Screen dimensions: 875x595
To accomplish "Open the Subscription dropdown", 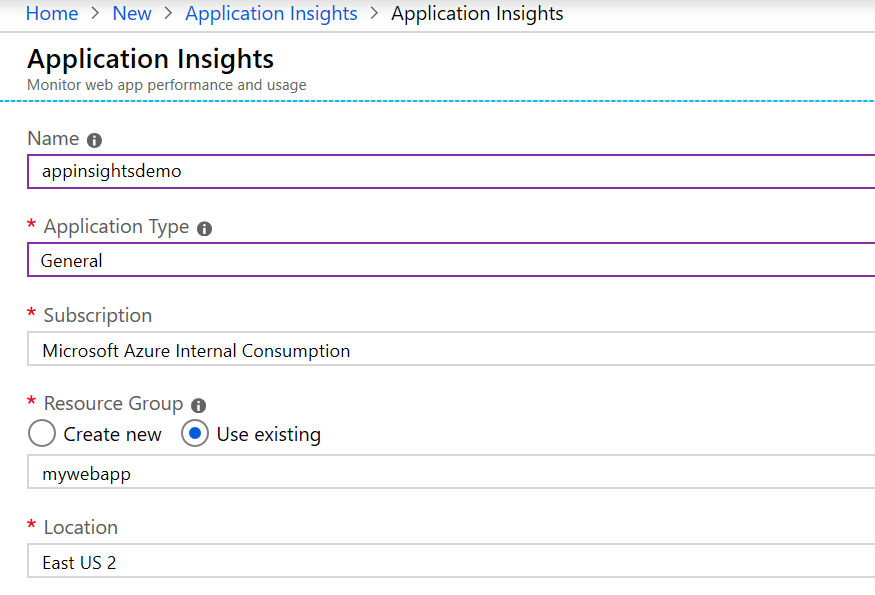I will (451, 349).
